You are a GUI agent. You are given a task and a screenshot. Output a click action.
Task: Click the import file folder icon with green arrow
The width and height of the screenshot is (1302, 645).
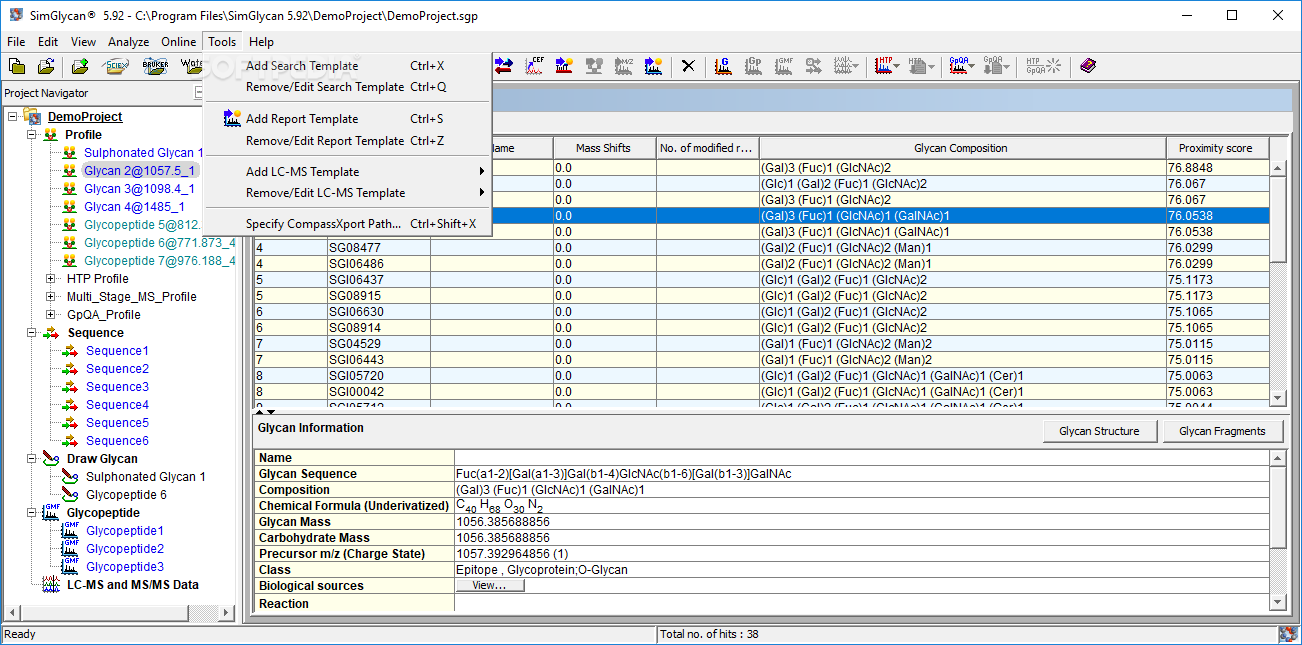pos(81,66)
